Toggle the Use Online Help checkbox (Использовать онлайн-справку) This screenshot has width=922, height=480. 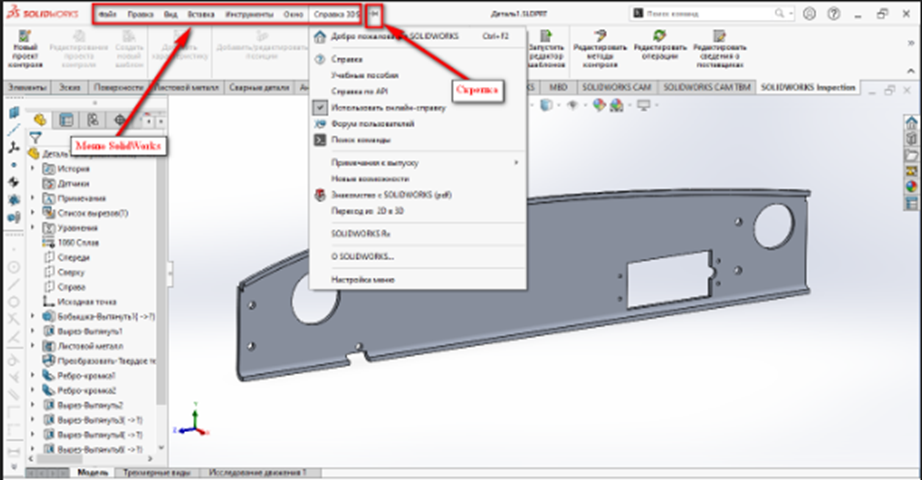319,108
